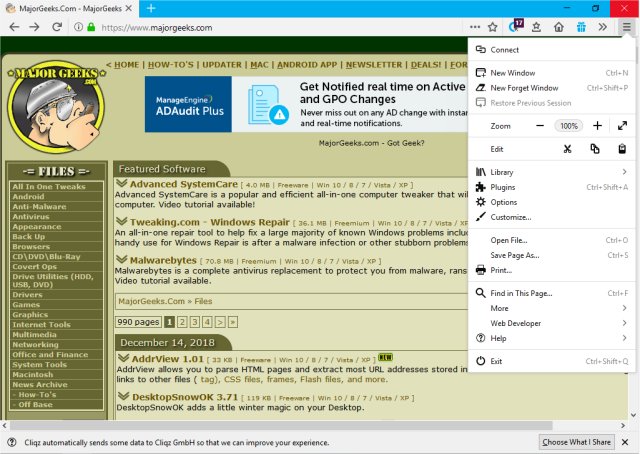Open a new tab with plus button
The height and width of the screenshot is (454, 640).
point(151,8)
